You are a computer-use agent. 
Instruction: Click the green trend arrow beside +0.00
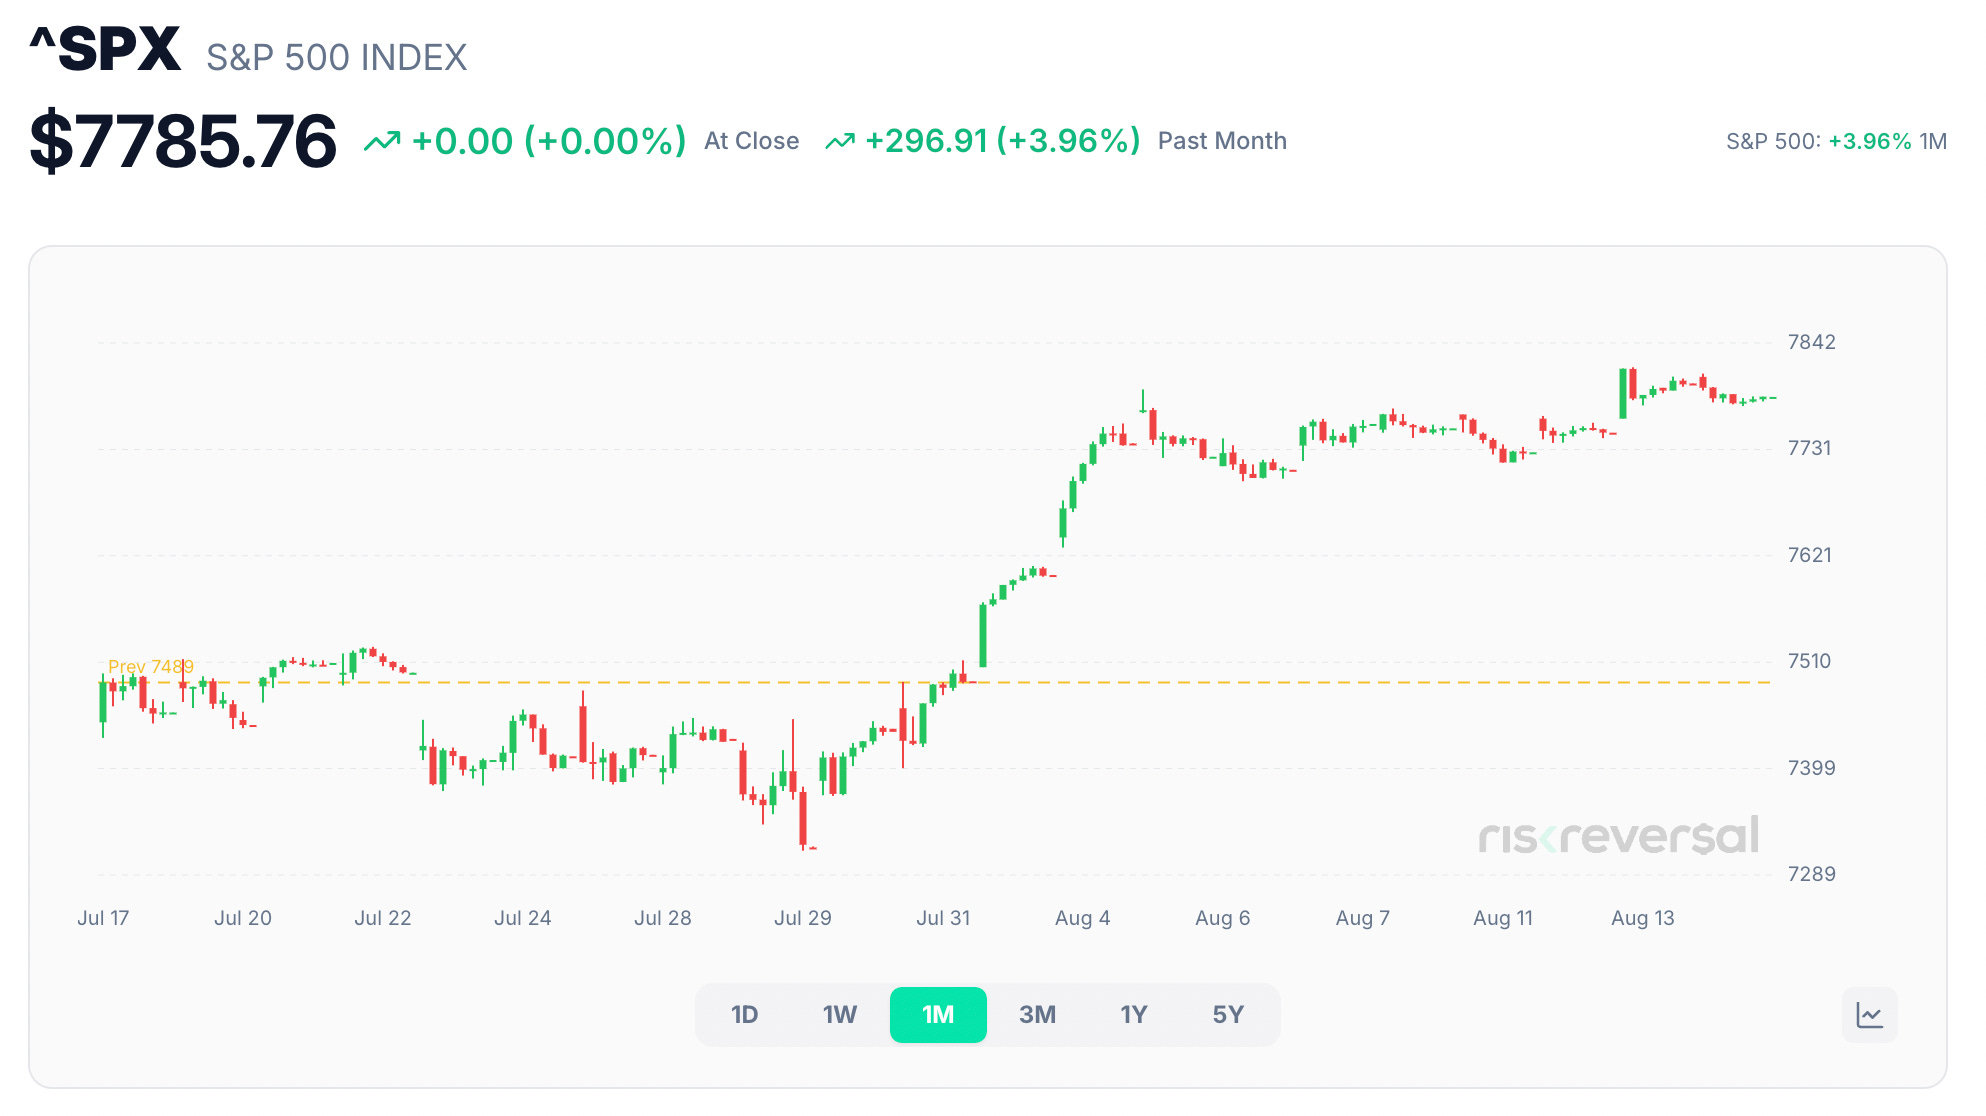pyautogui.click(x=382, y=142)
